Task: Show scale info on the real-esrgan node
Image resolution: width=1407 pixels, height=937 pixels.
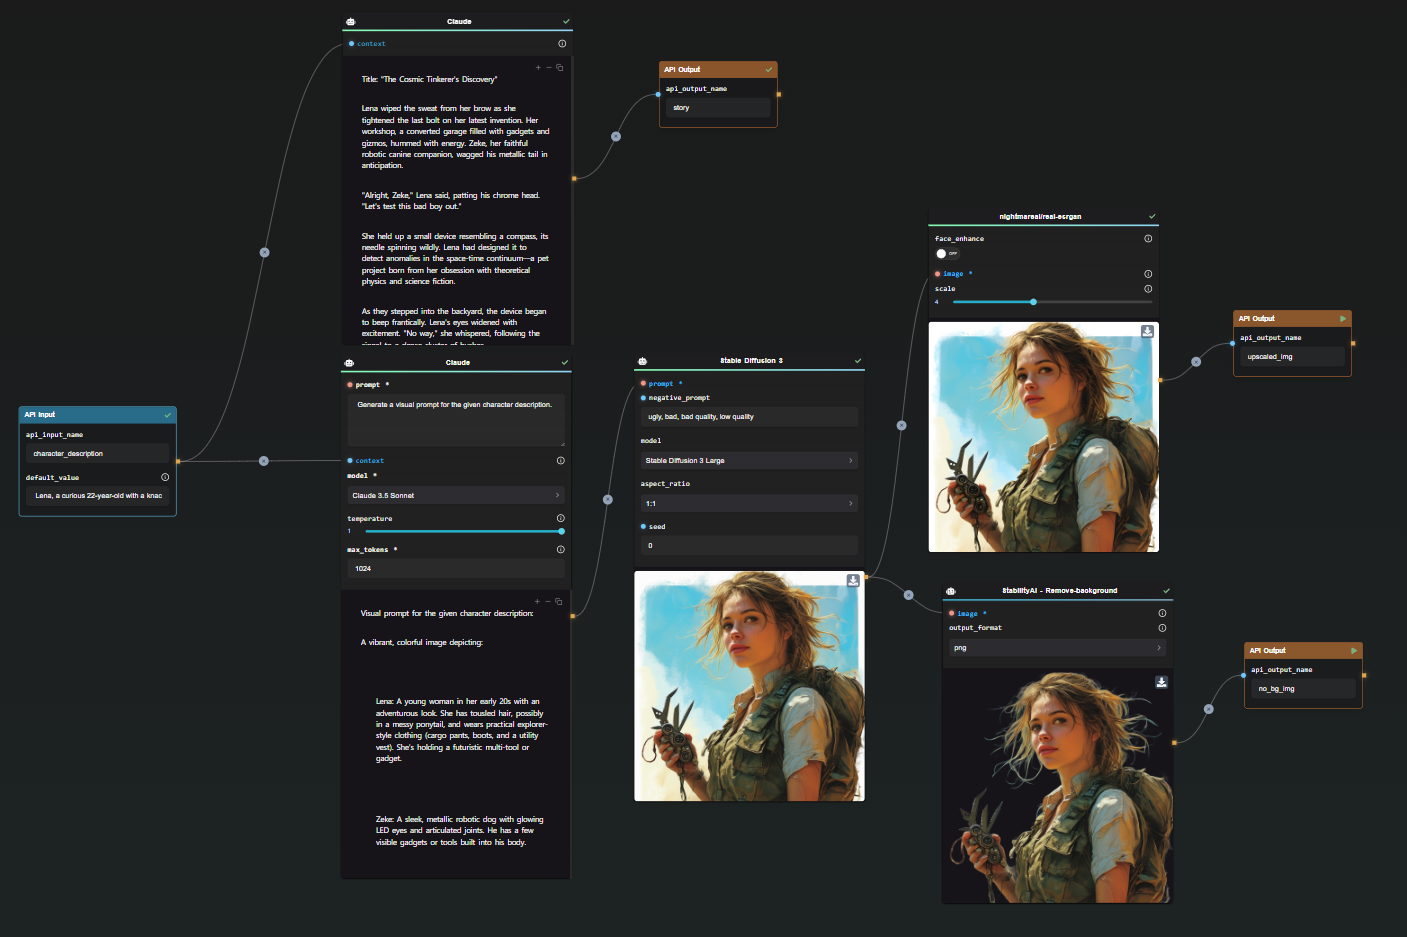Action: pos(1148,288)
